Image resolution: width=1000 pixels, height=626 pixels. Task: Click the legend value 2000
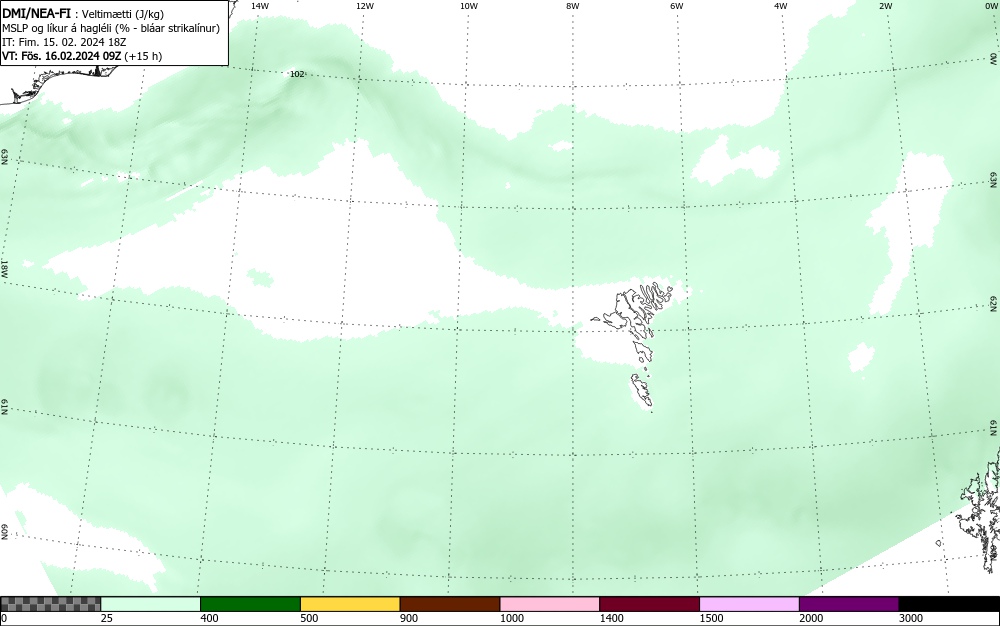coord(811,618)
